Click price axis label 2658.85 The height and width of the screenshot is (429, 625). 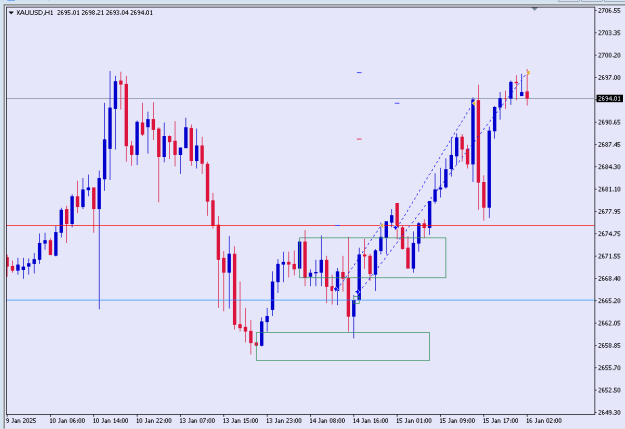(x=610, y=345)
